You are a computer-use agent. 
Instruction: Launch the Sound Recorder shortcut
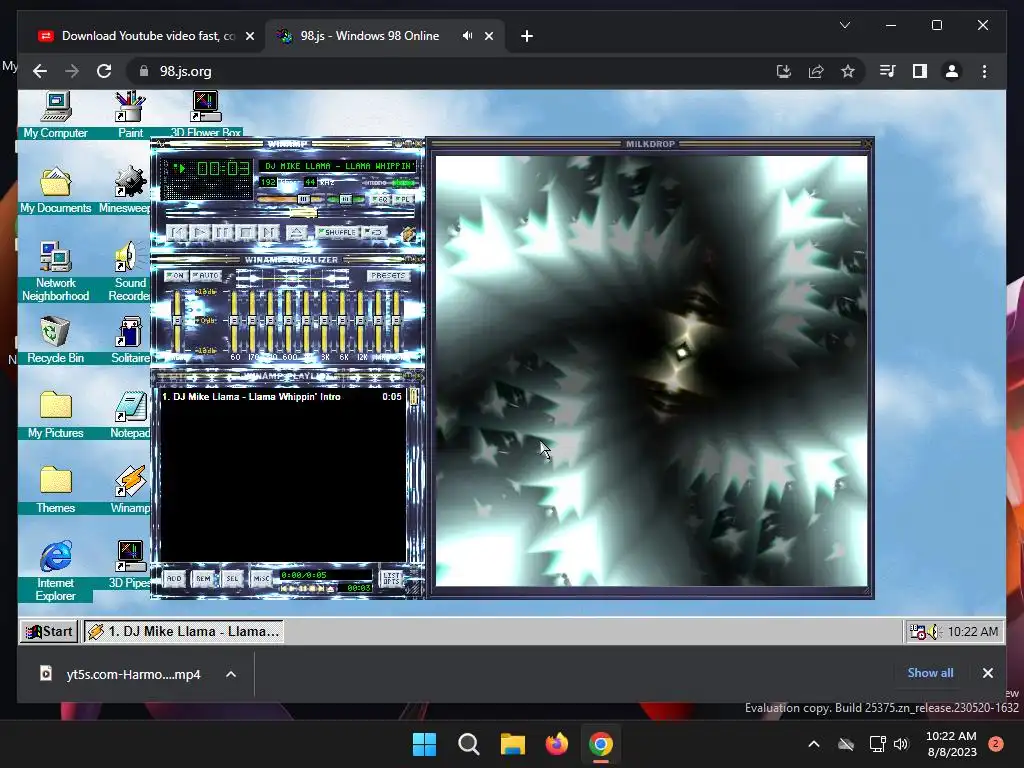tap(130, 271)
